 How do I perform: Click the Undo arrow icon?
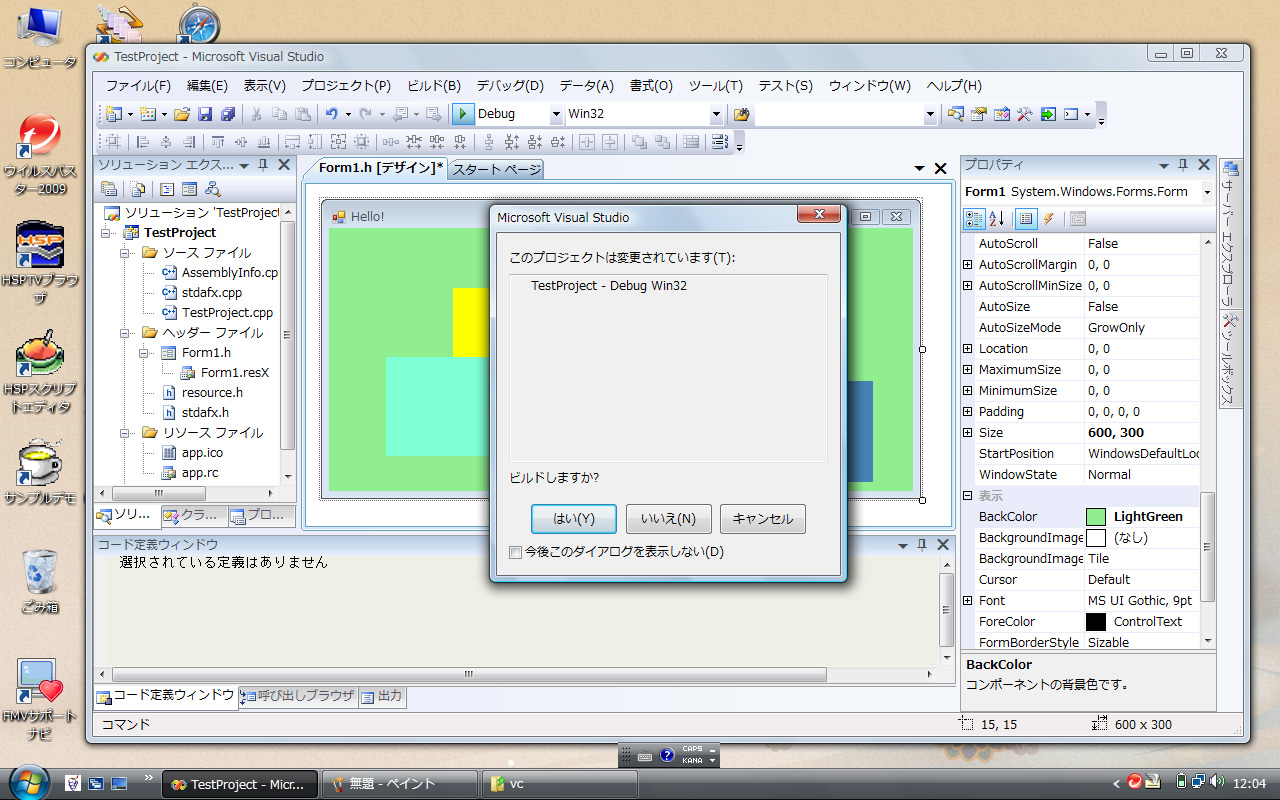(x=332, y=114)
